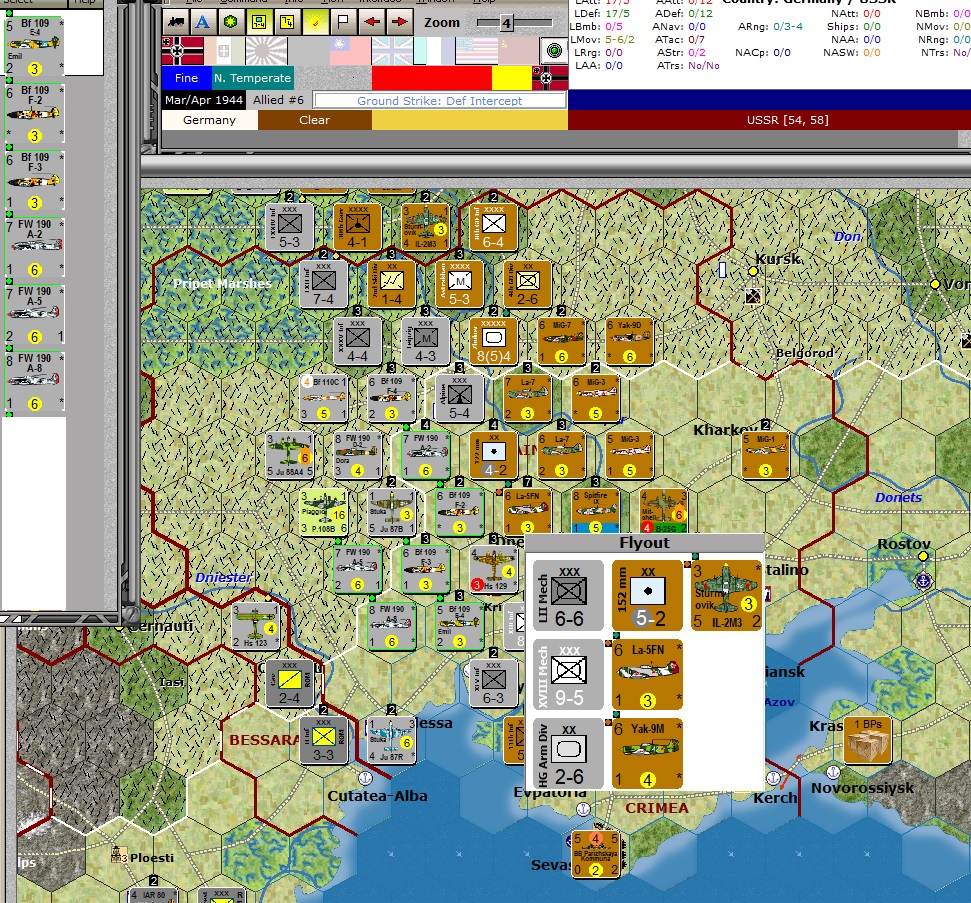Select the British Union Jack flag
This screenshot has height=903, width=971.
tap(392, 51)
